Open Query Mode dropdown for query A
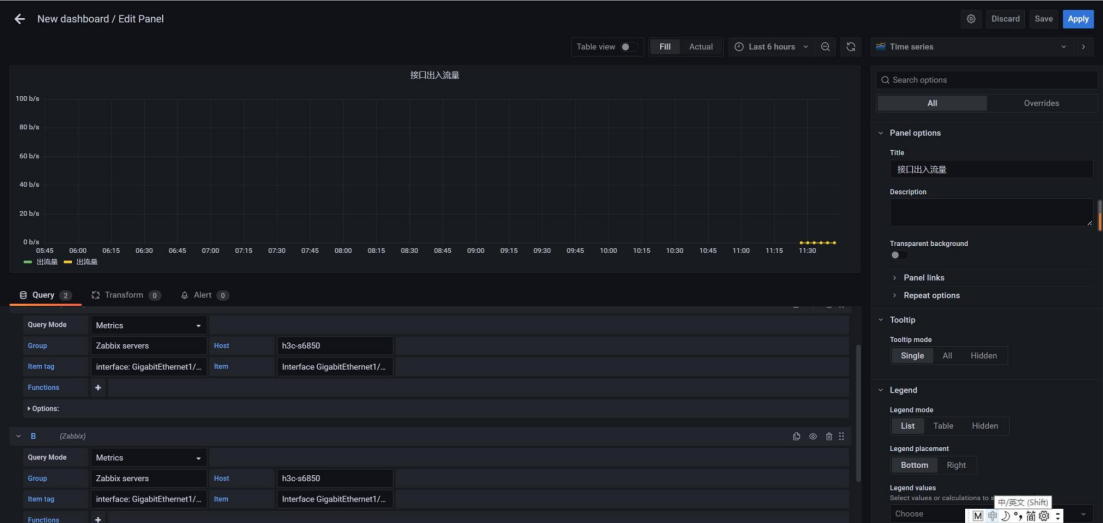 coord(148,325)
